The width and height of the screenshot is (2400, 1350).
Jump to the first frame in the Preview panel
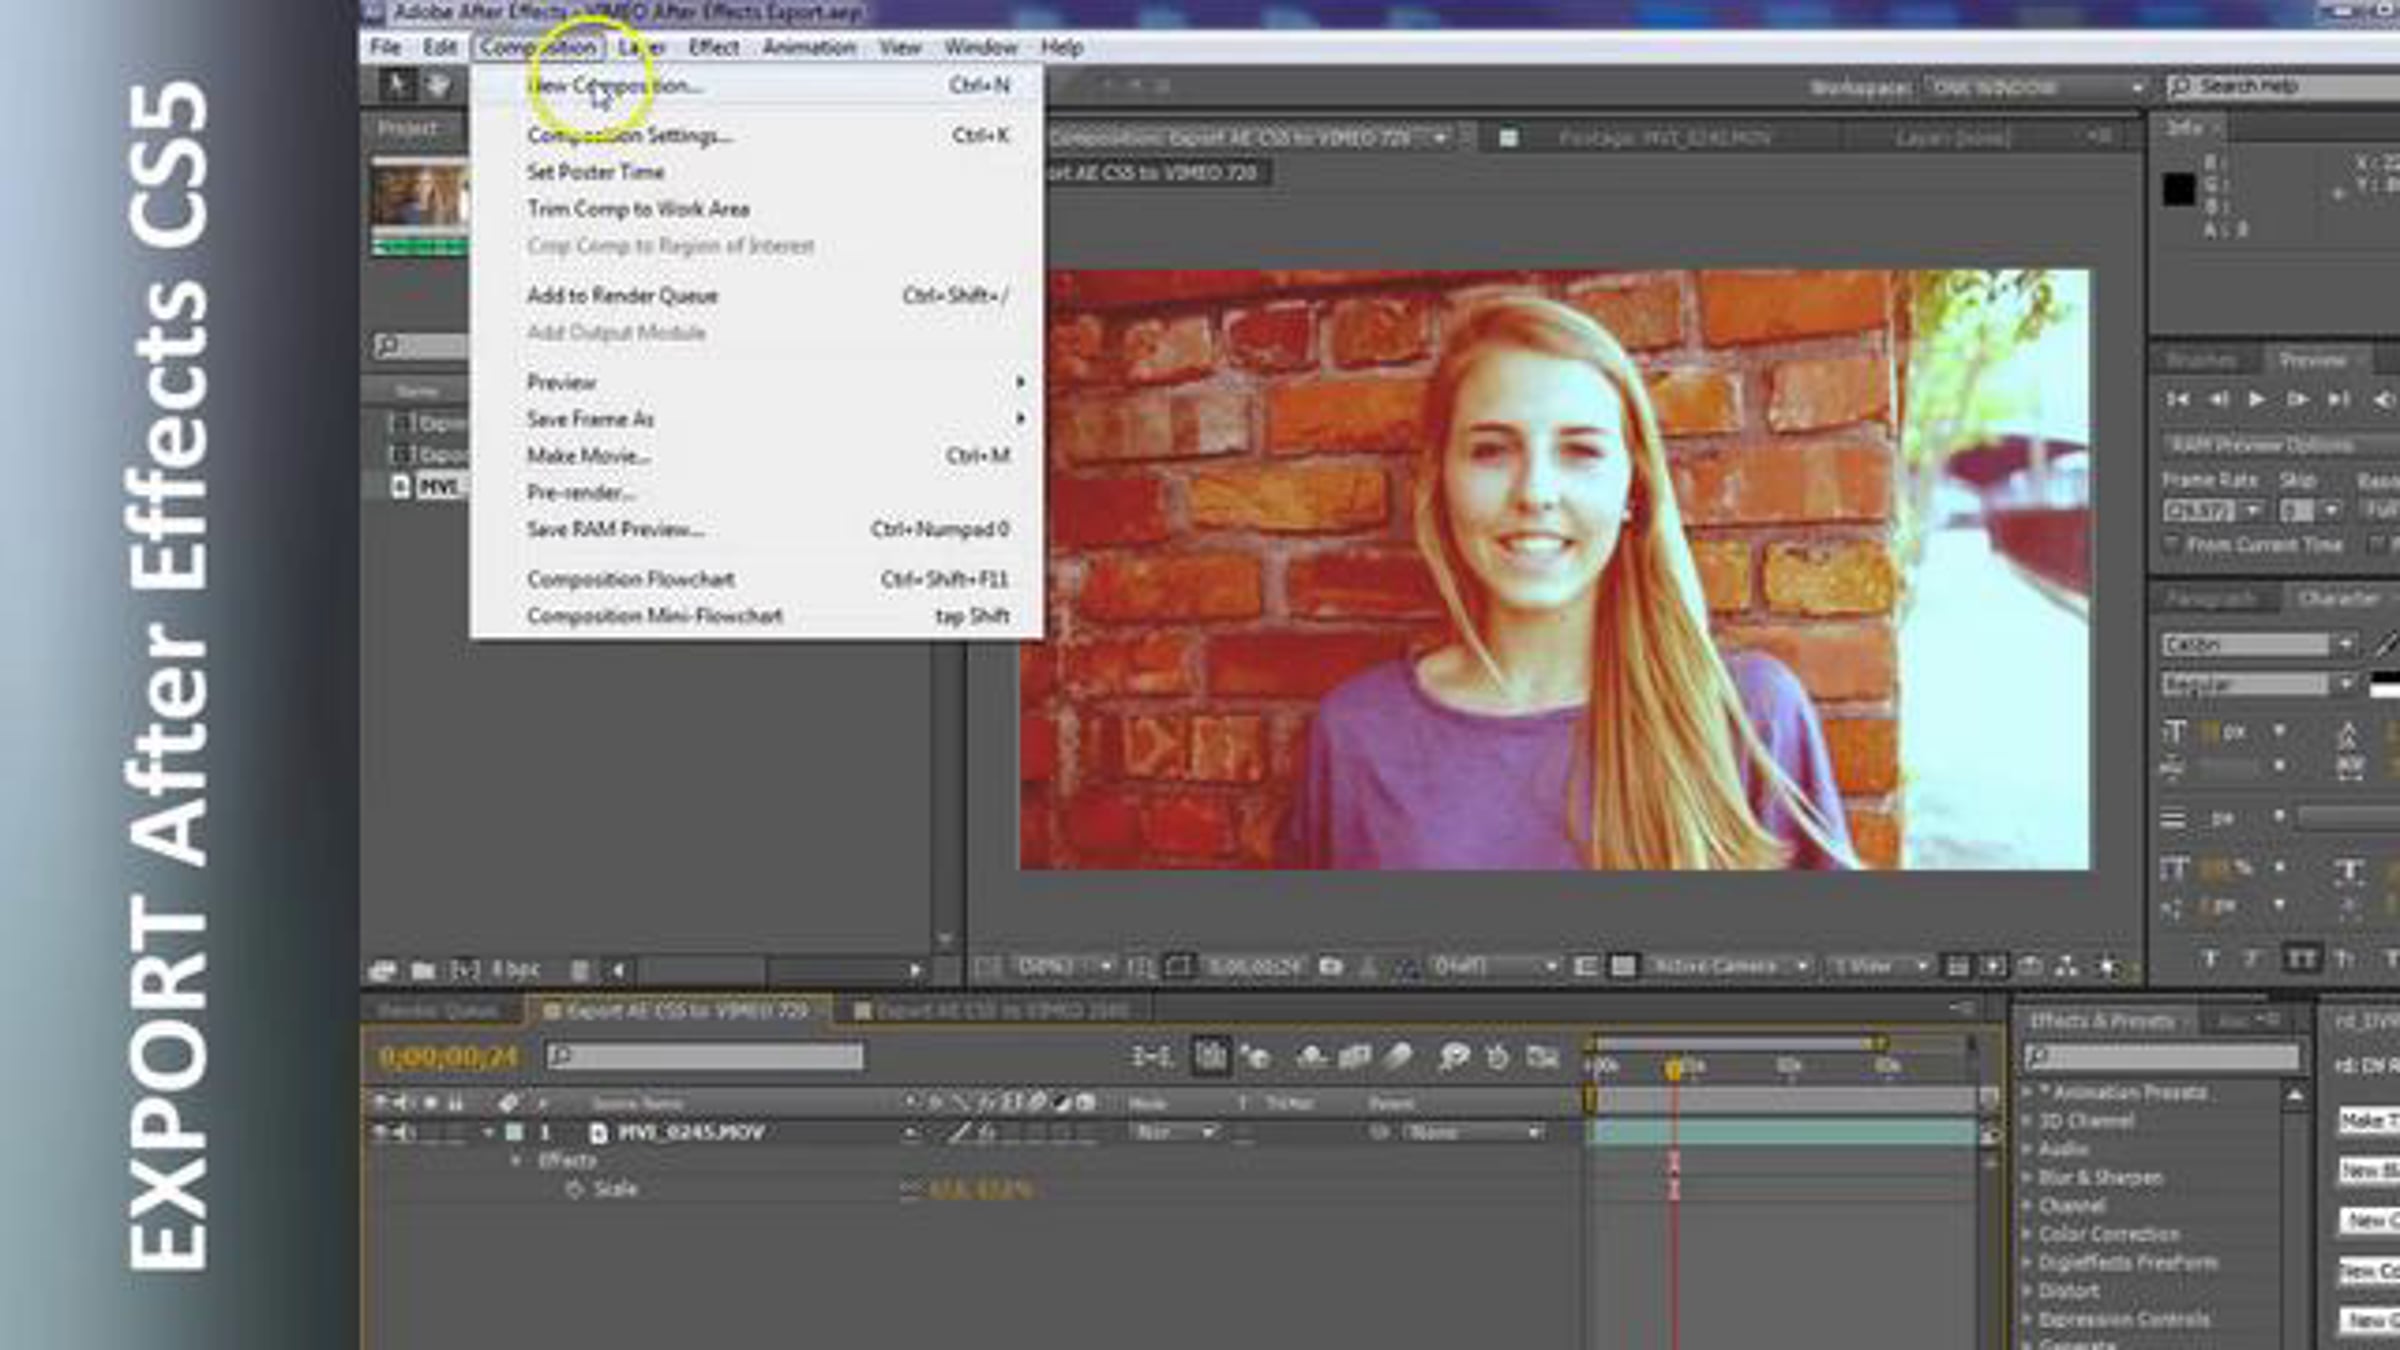point(2179,399)
